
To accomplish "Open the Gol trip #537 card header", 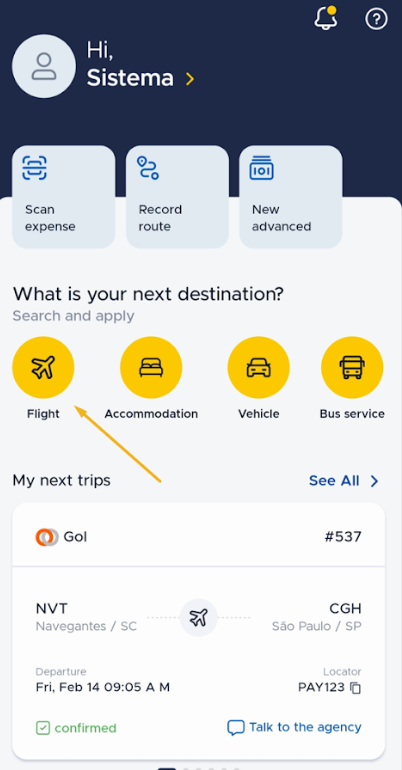I will click(x=199, y=537).
